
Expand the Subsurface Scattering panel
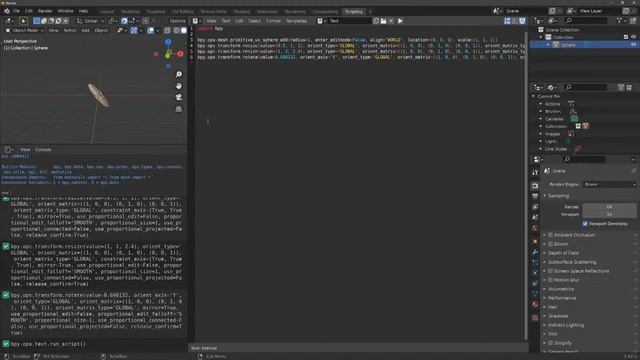(572, 262)
